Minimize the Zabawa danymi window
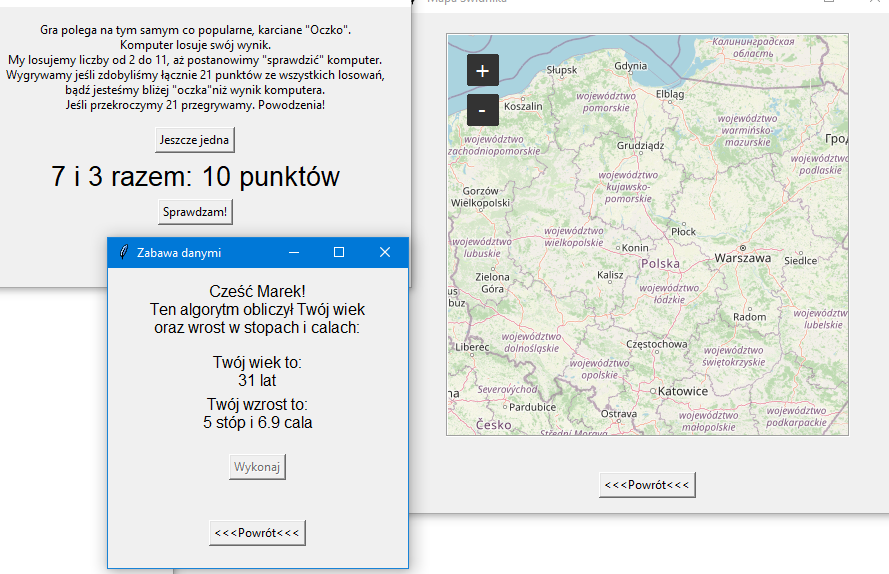Viewport: 889px width, 574px height. click(x=293, y=253)
